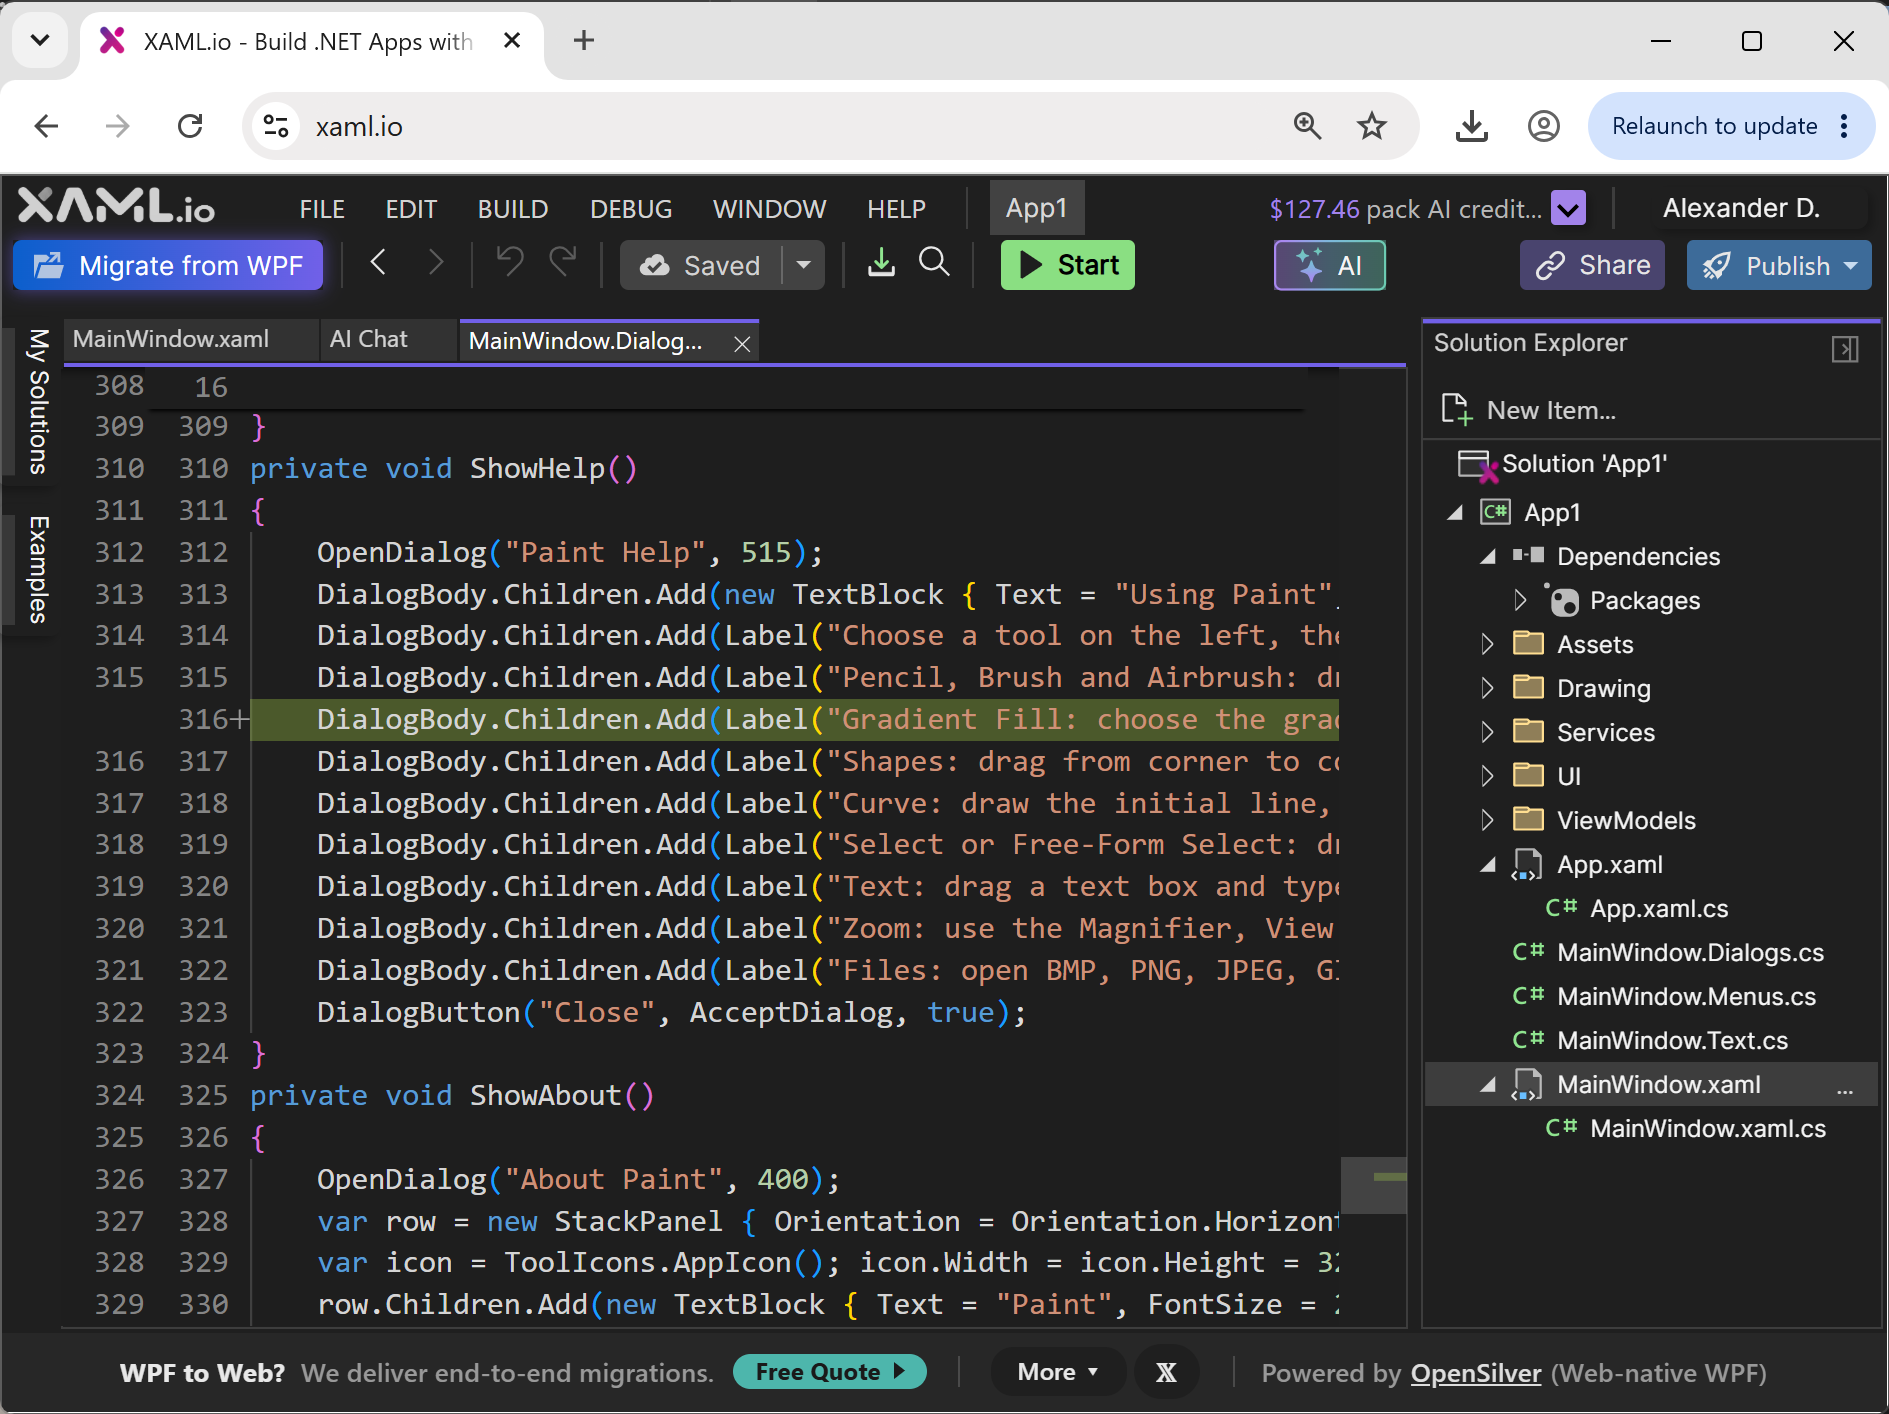Open the Chrome three-dot menu
This screenshot has height=1414, width=1889.
[x=1845, y=126]
